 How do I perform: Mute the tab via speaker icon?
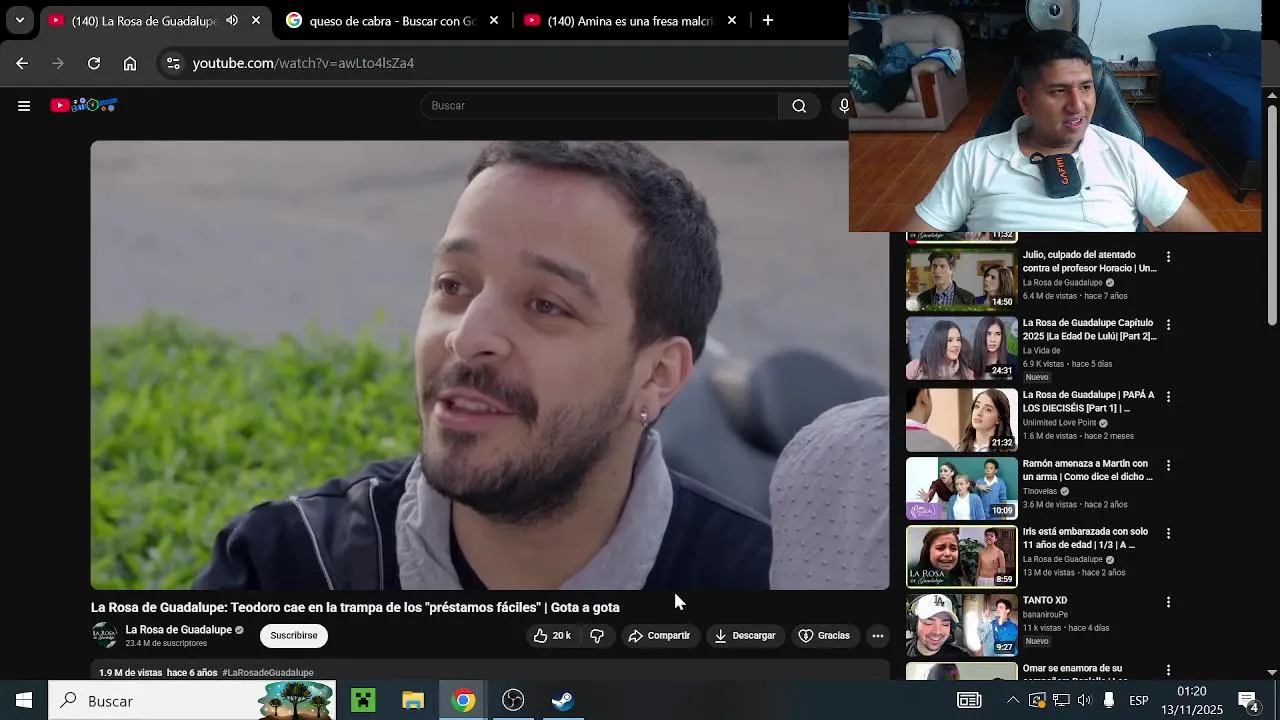click(x=232, y=20)
